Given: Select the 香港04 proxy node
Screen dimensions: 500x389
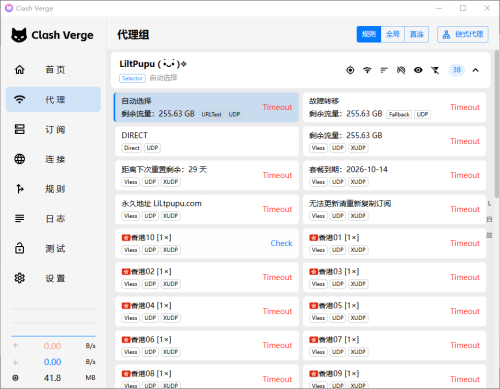Looking at the screenshot, I should tap(207, 311).
